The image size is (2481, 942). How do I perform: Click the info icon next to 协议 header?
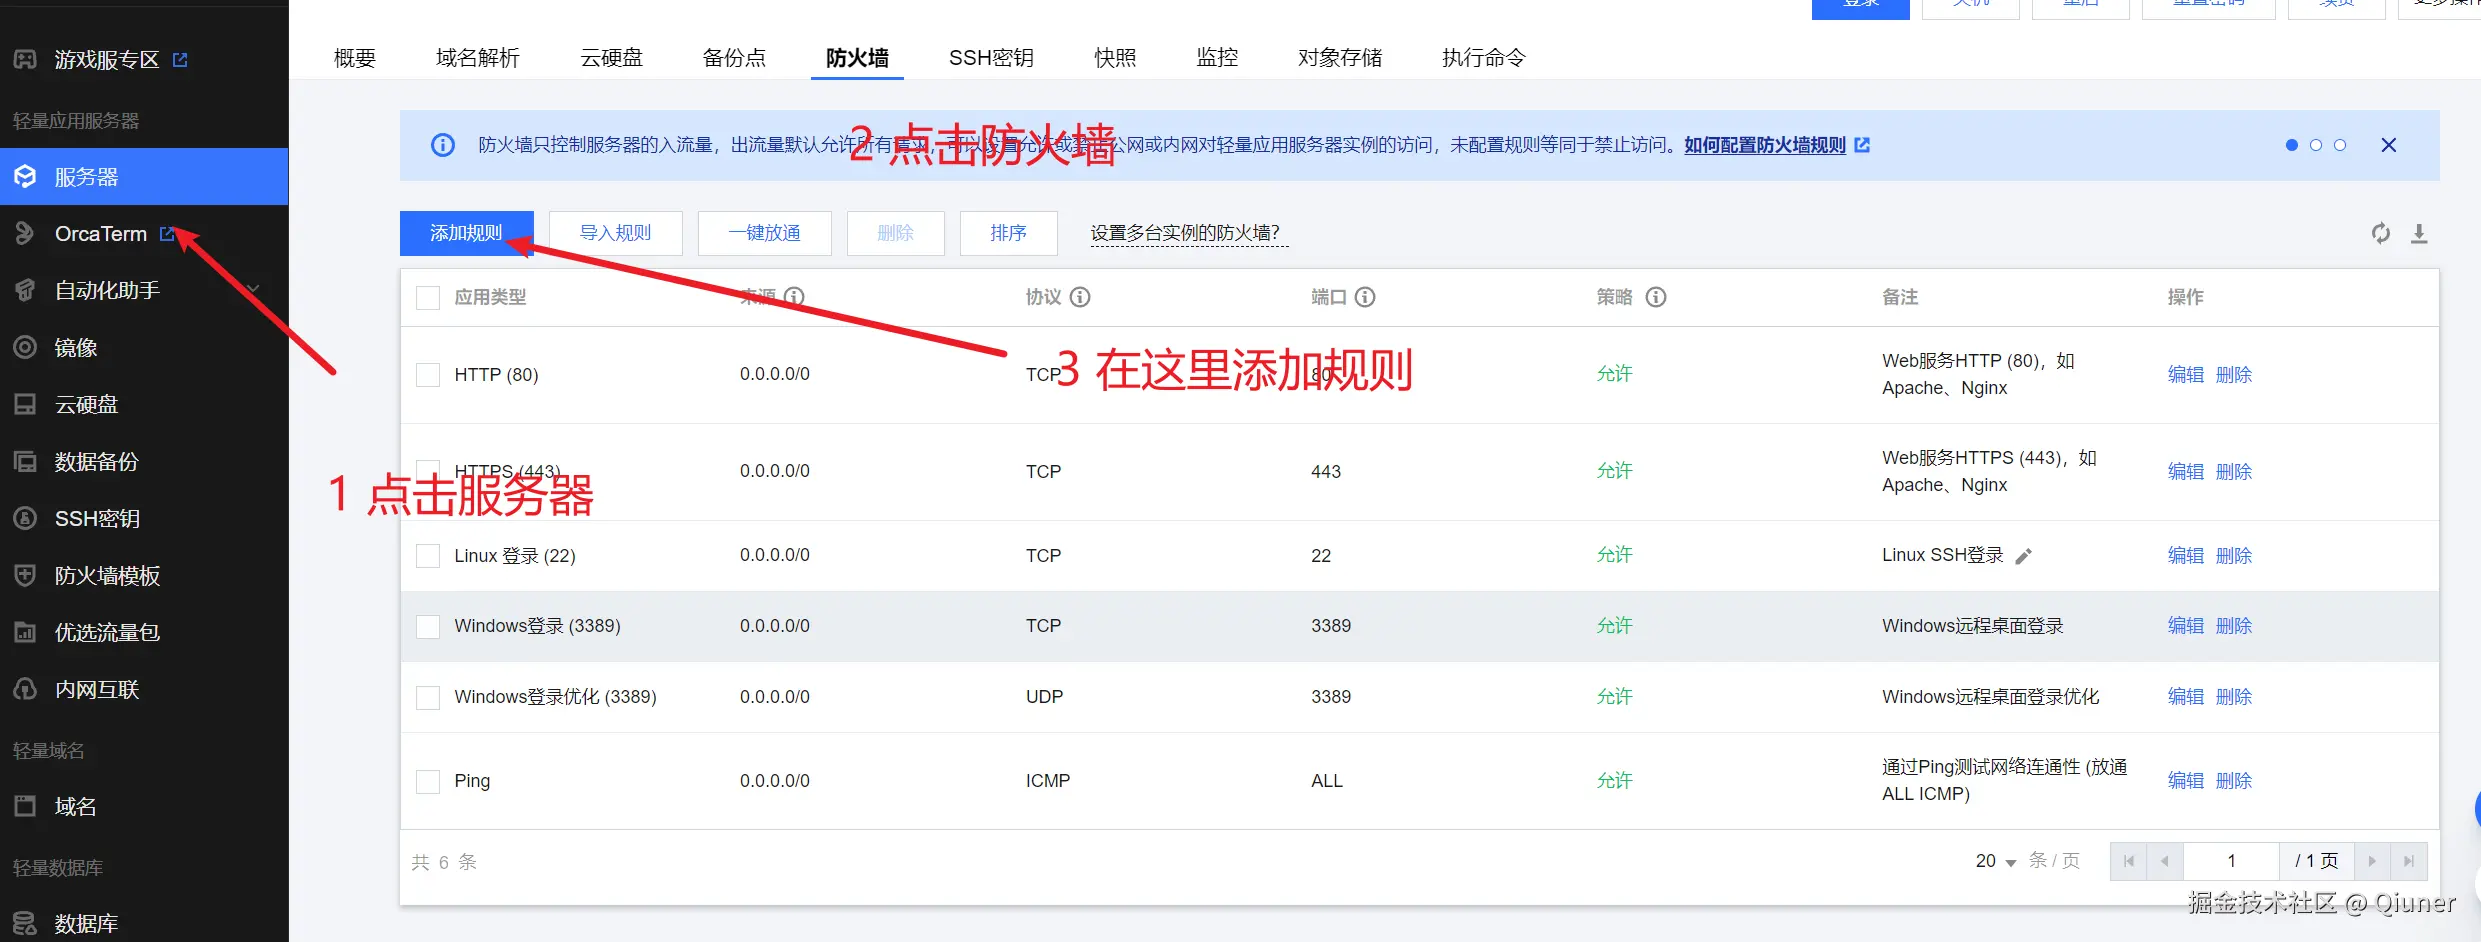[1080, 297]
